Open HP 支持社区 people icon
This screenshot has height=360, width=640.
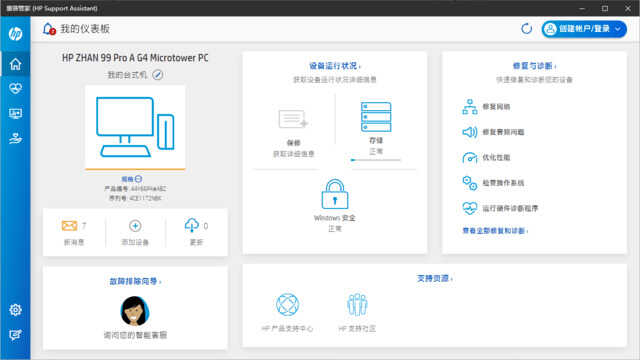357,304
